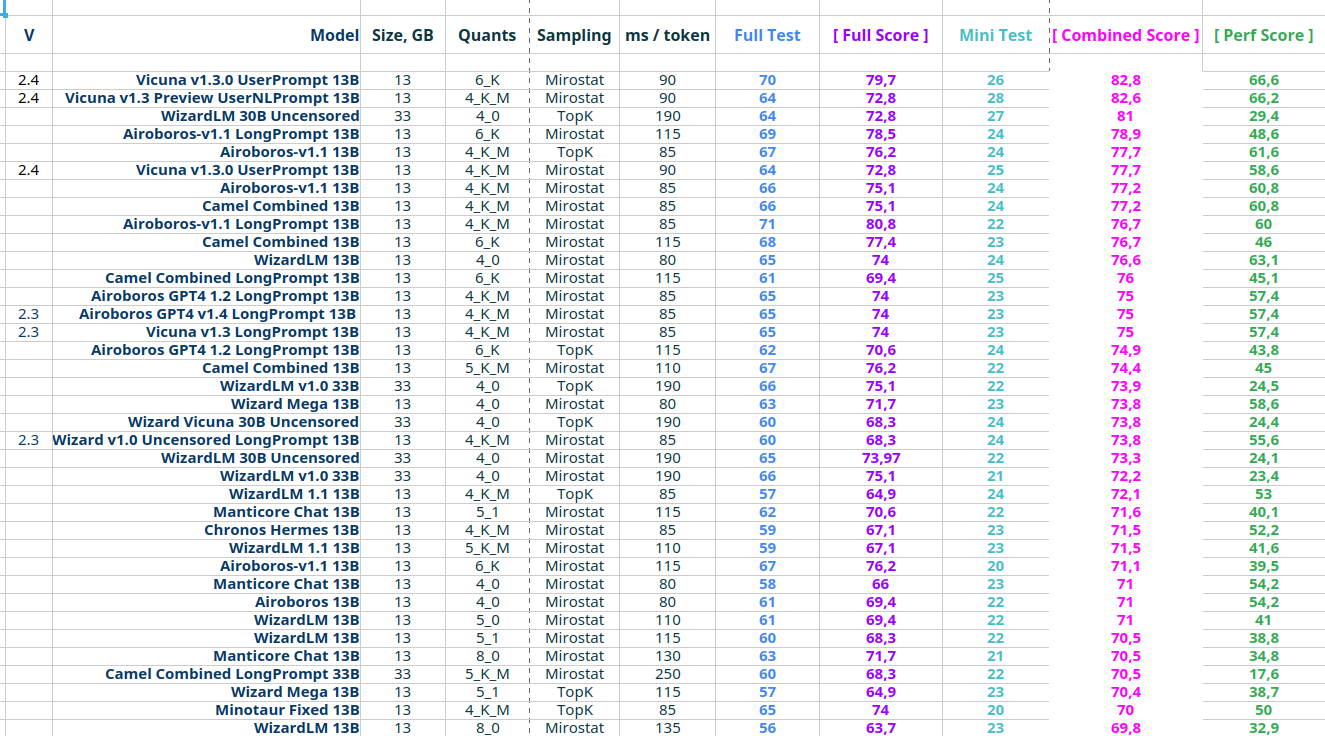Screen dimensions: 1325x736
Task: Select the Full Test cell showing "56"
Action: coord(767,728)
